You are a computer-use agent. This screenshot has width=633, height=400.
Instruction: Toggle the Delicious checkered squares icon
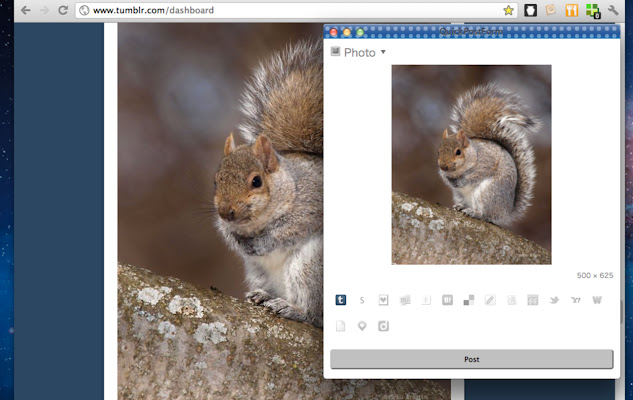pyautogui.click(x=468, y=300)
